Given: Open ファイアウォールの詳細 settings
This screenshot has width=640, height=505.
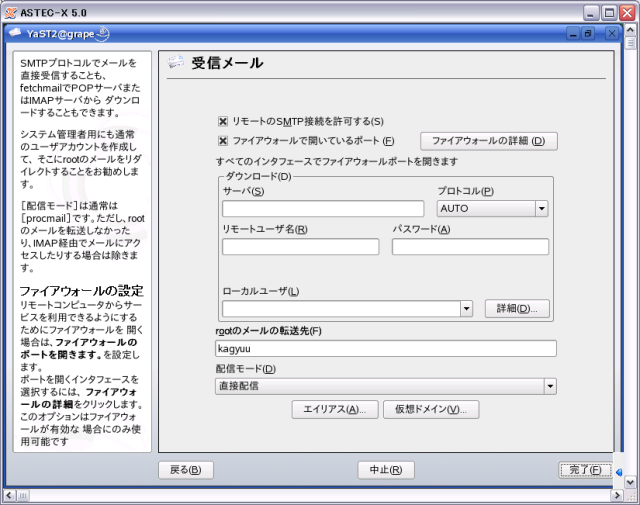Looking at the screenshot, I should [487, 141].
